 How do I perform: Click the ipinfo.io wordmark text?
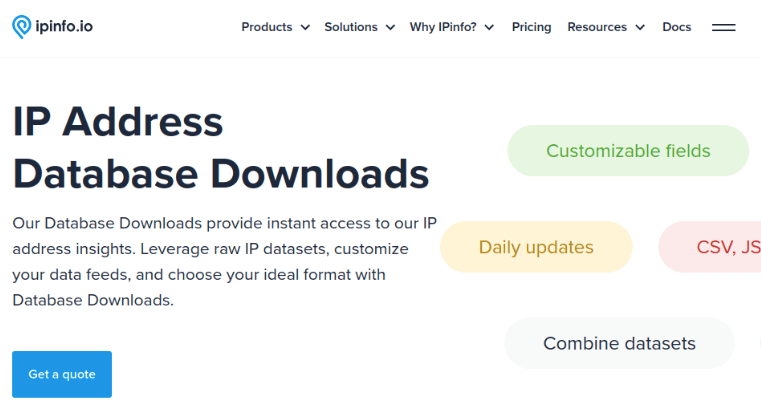point(64,26)
